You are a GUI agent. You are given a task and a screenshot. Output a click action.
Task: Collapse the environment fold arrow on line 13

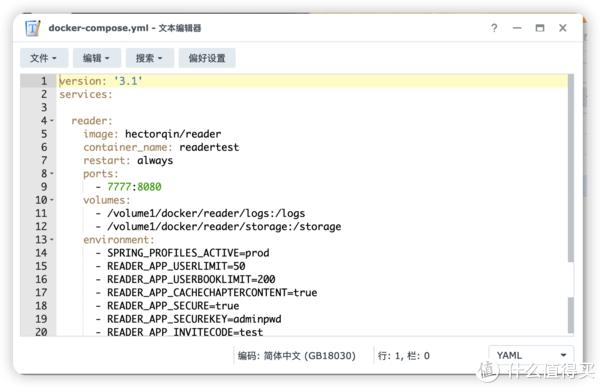pos(52,240)
